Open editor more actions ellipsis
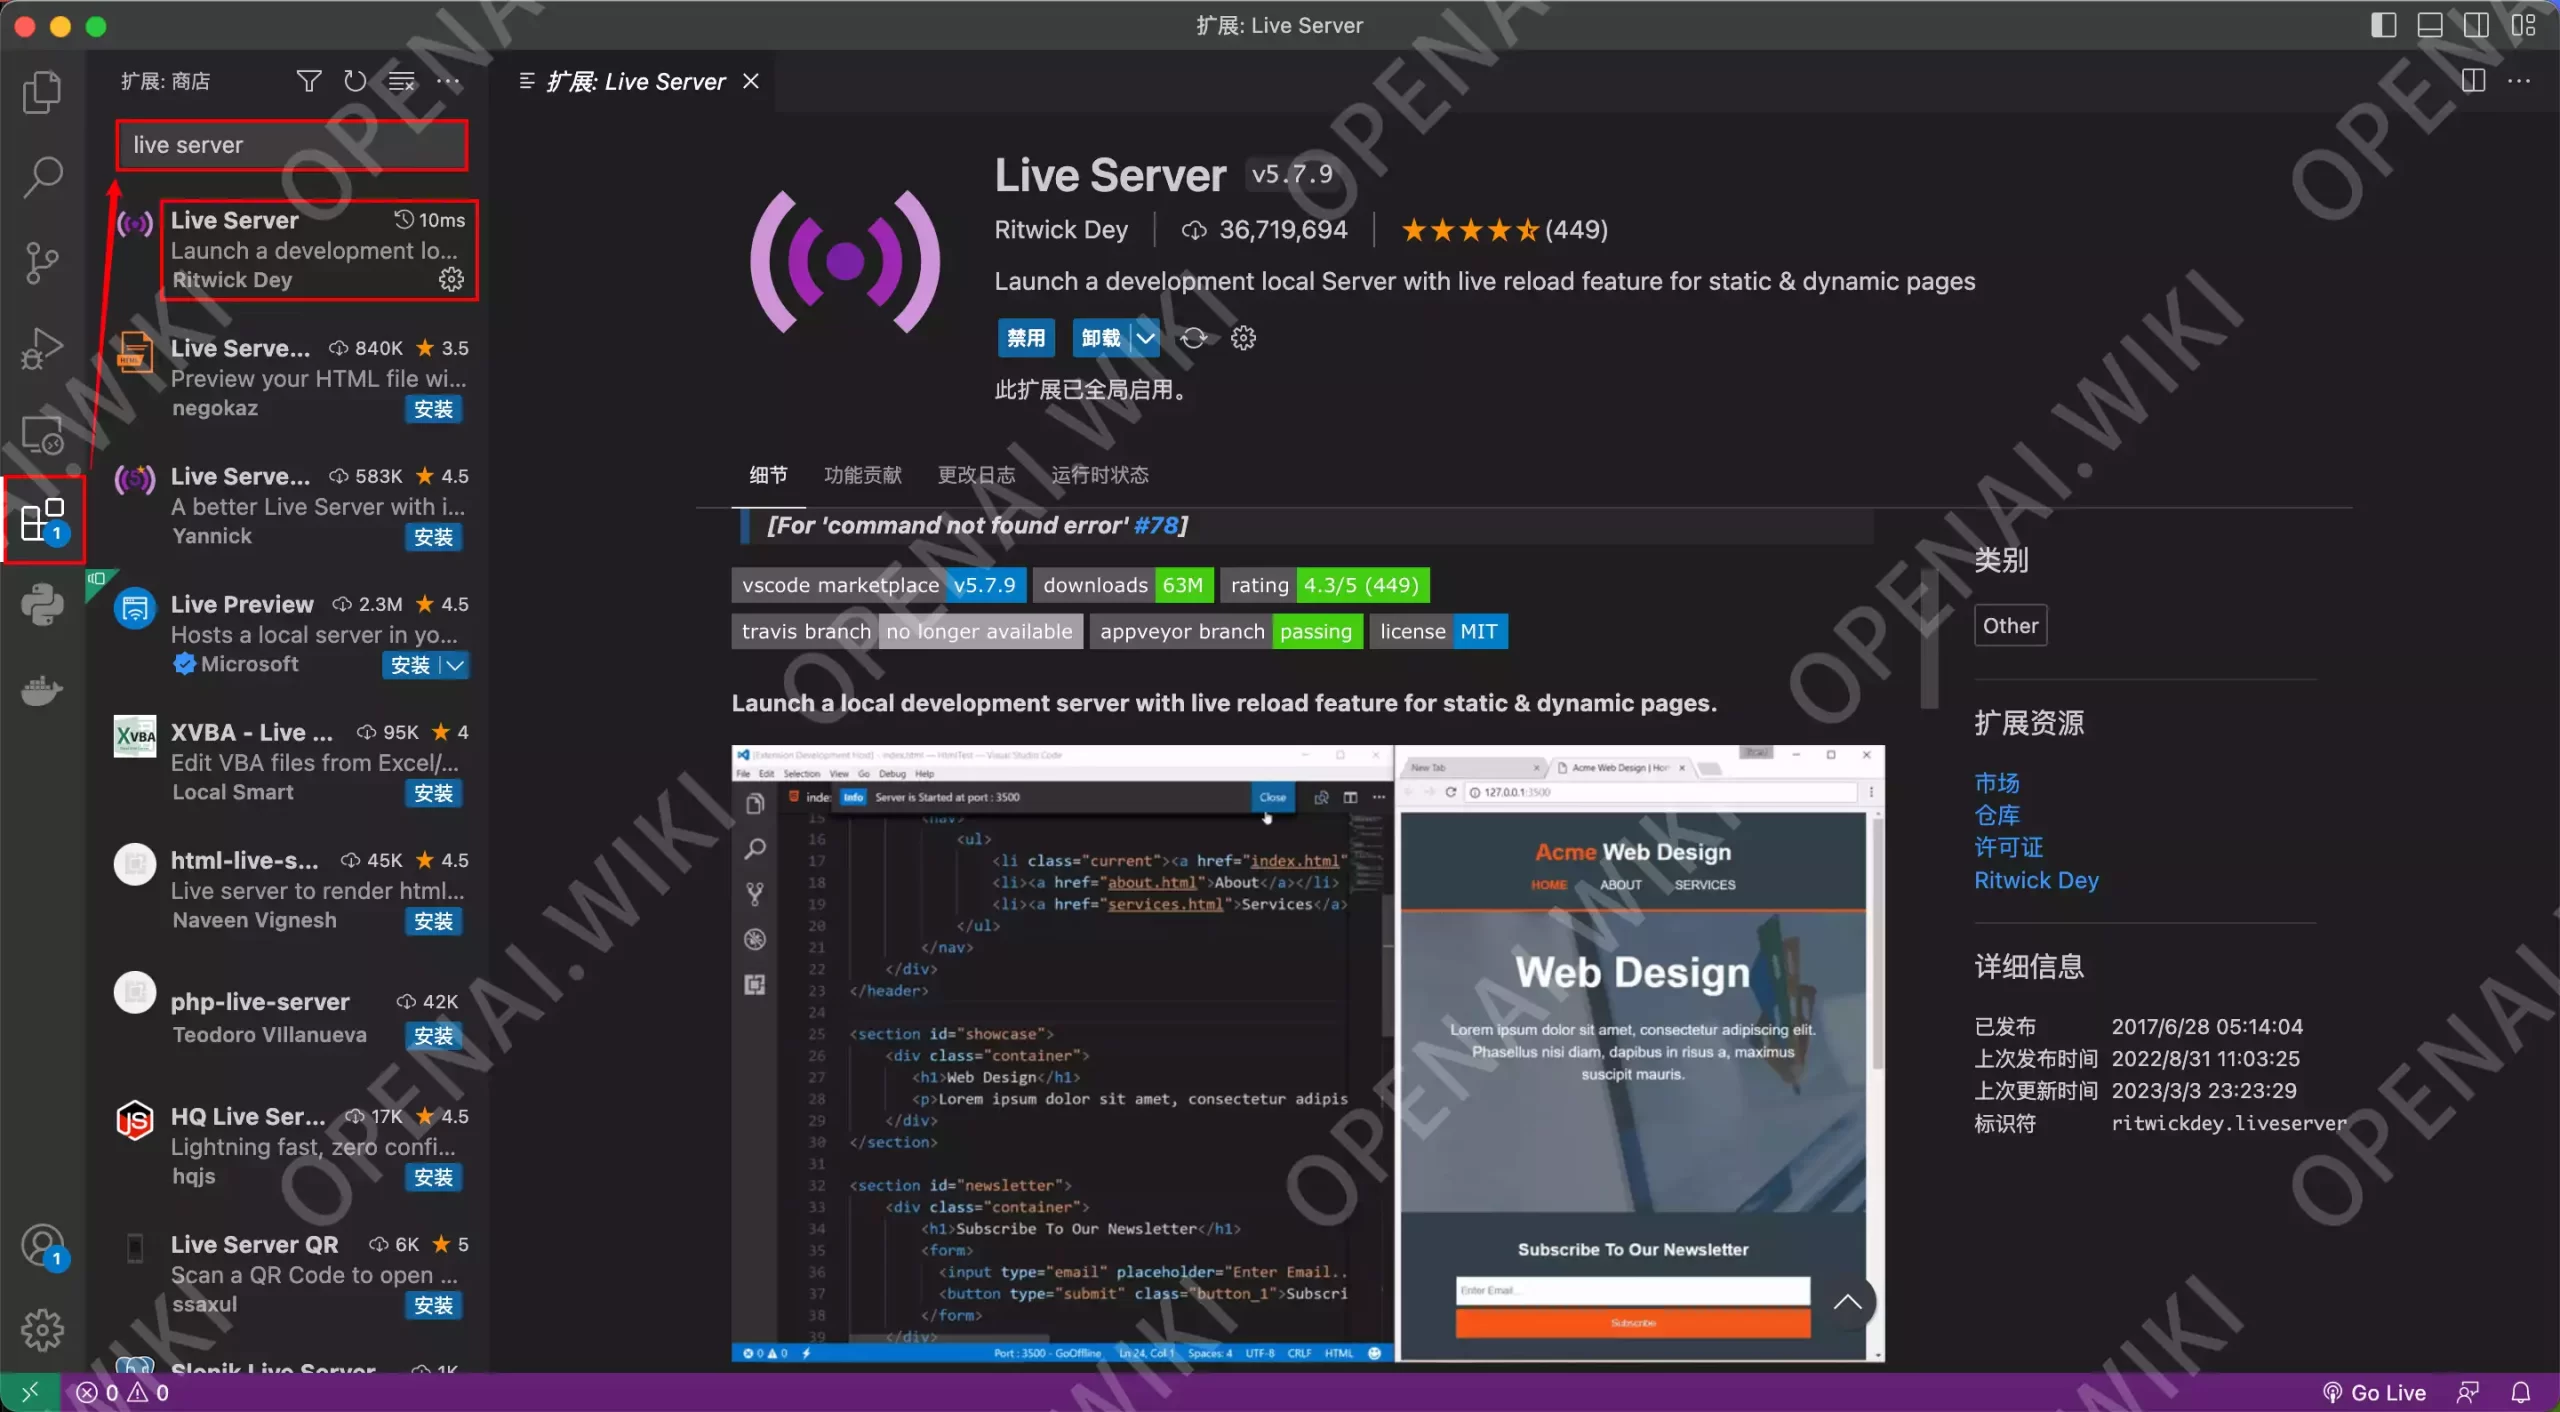The image size is (2560, 1412). (x=2519, y=81)
